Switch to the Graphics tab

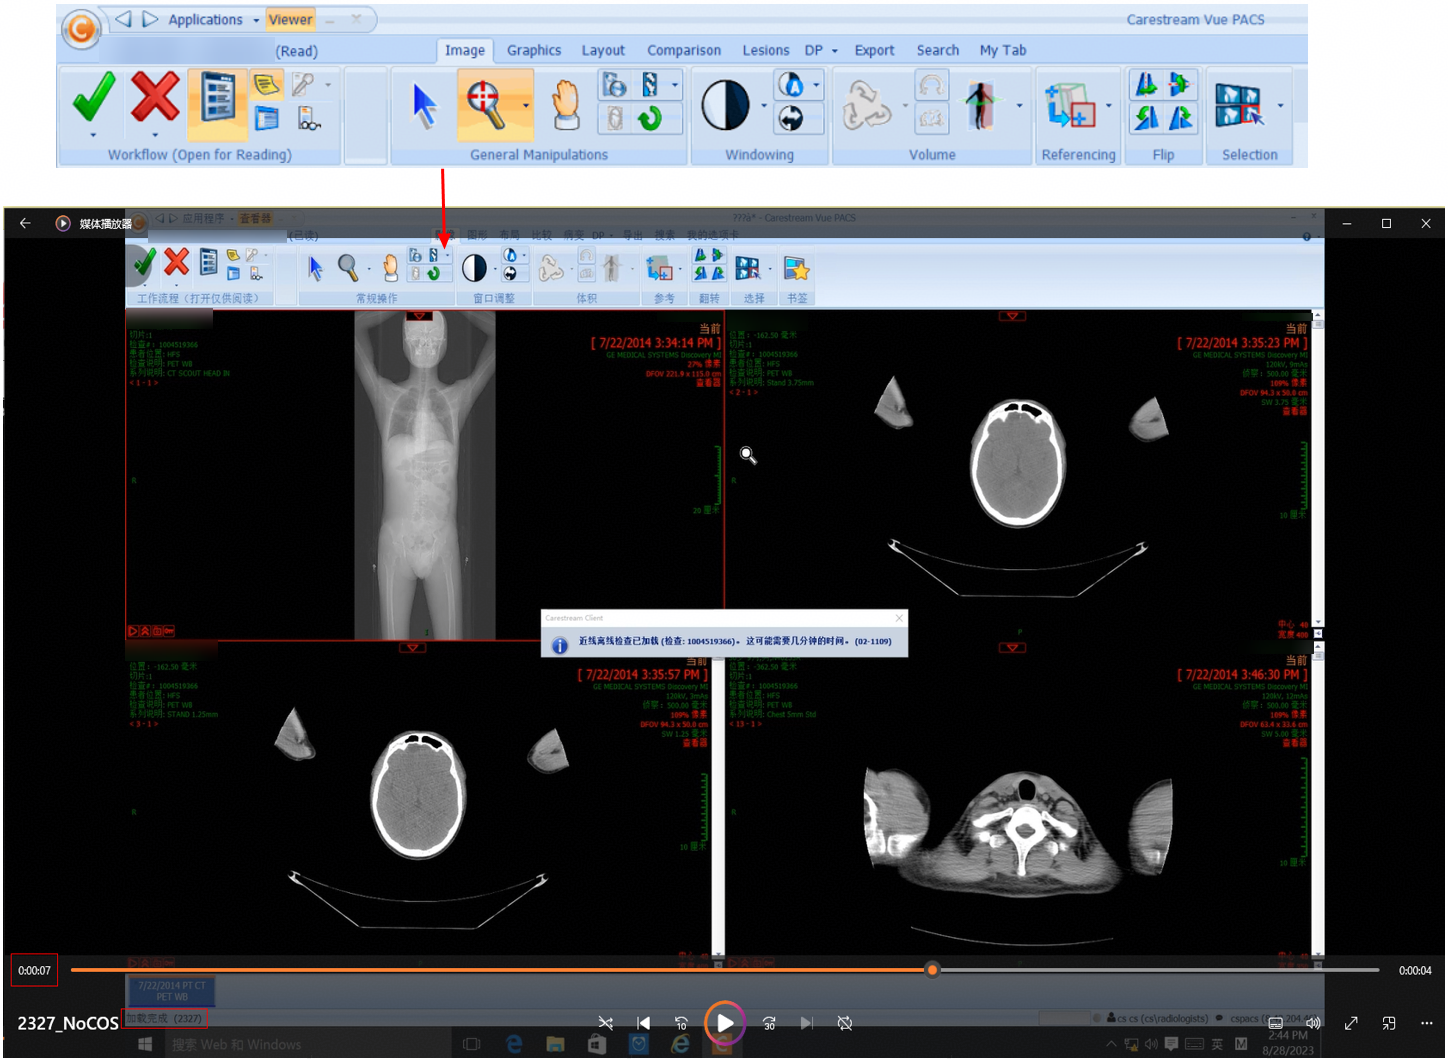tap(534, 50)
